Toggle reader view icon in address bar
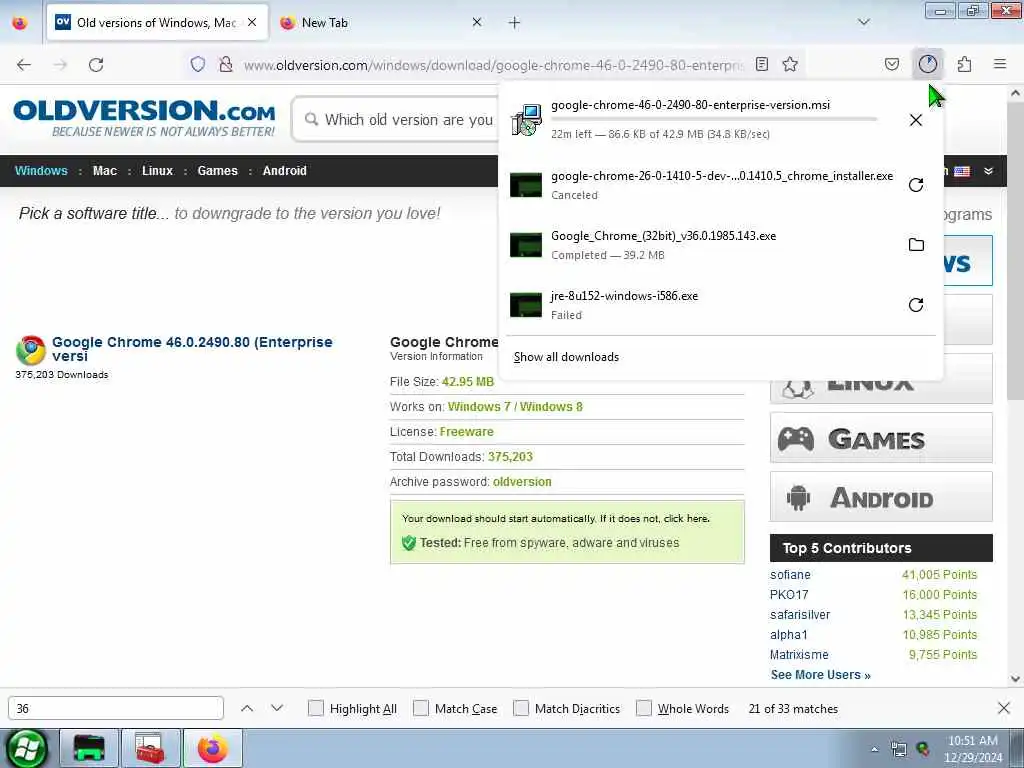Image resolution: width=1024 pixels, height=768 pixels. 761,64
